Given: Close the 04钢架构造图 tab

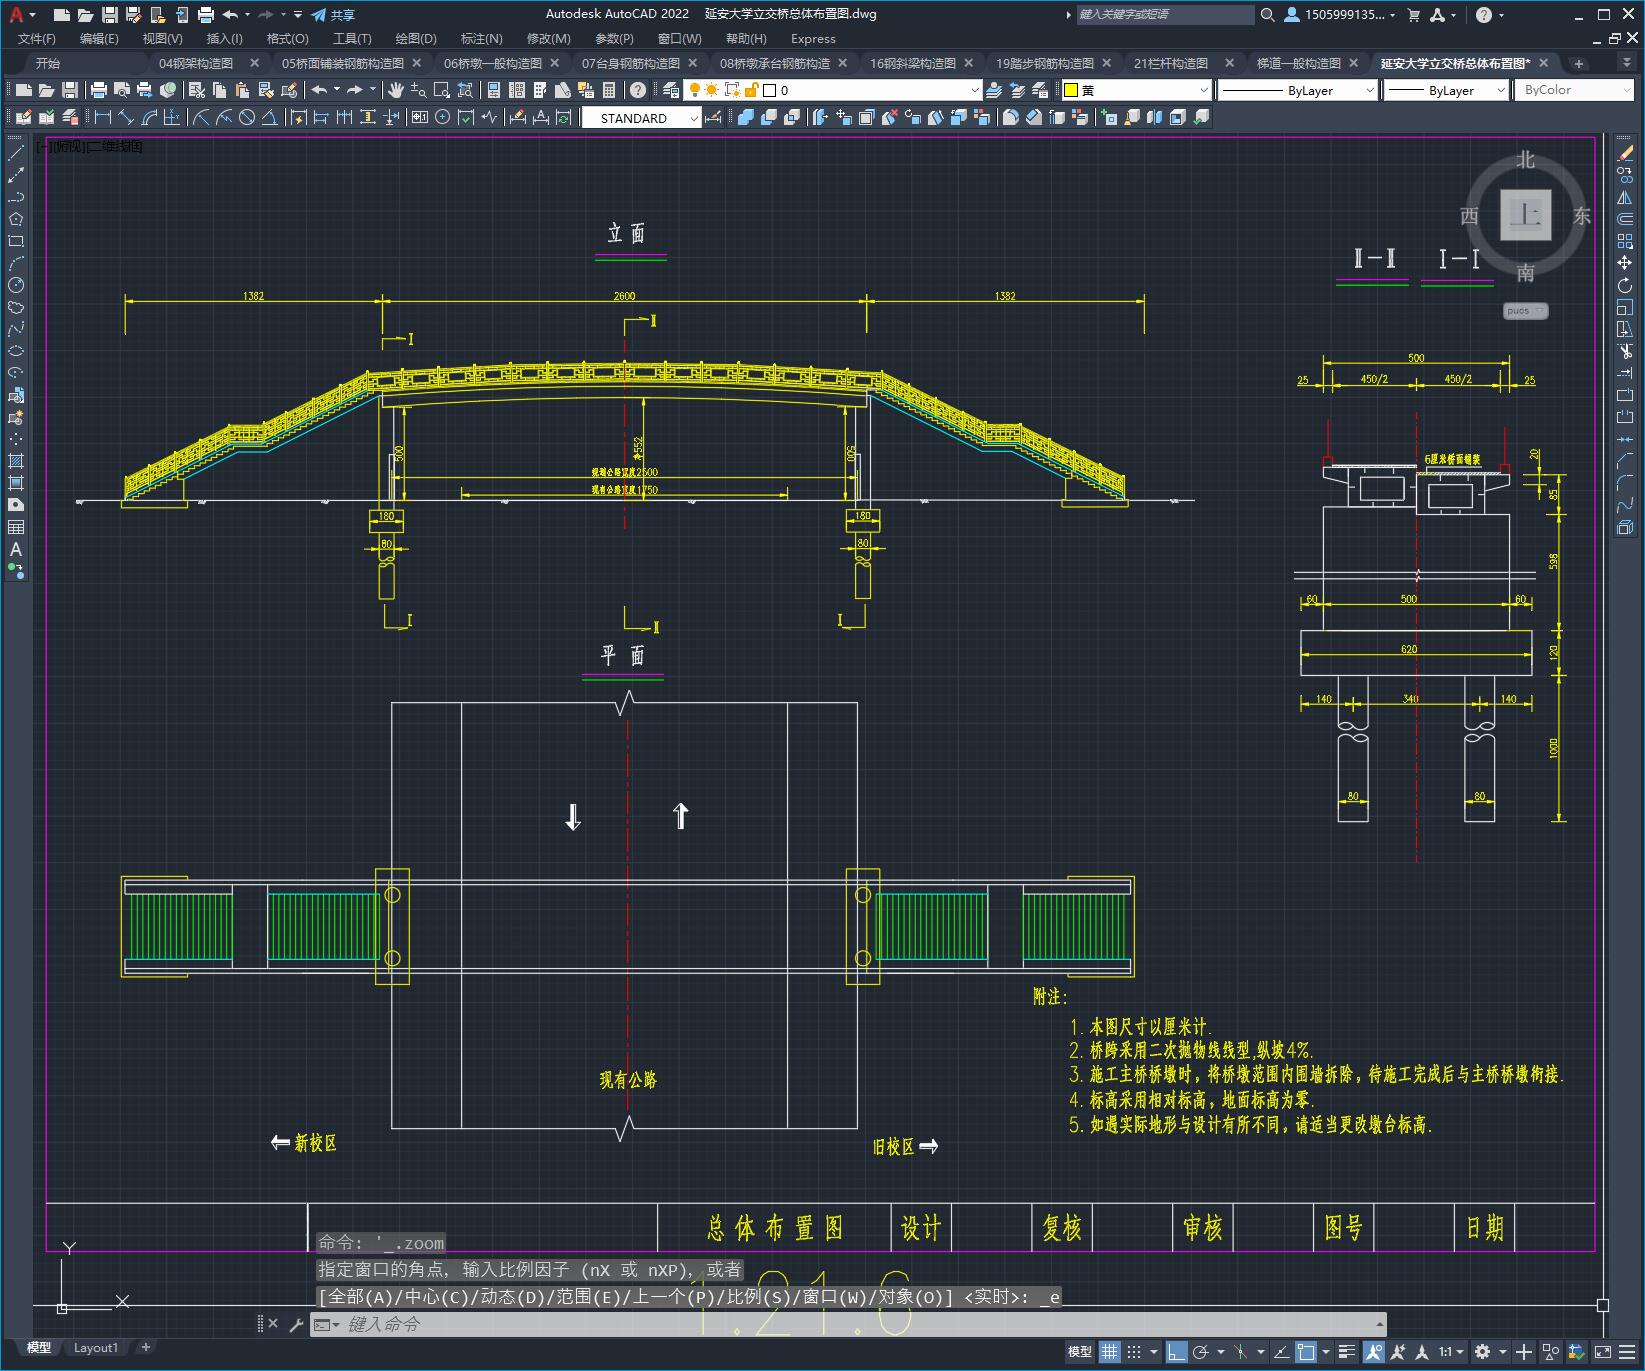Looking at the screenshot, I should coord(254,63).
